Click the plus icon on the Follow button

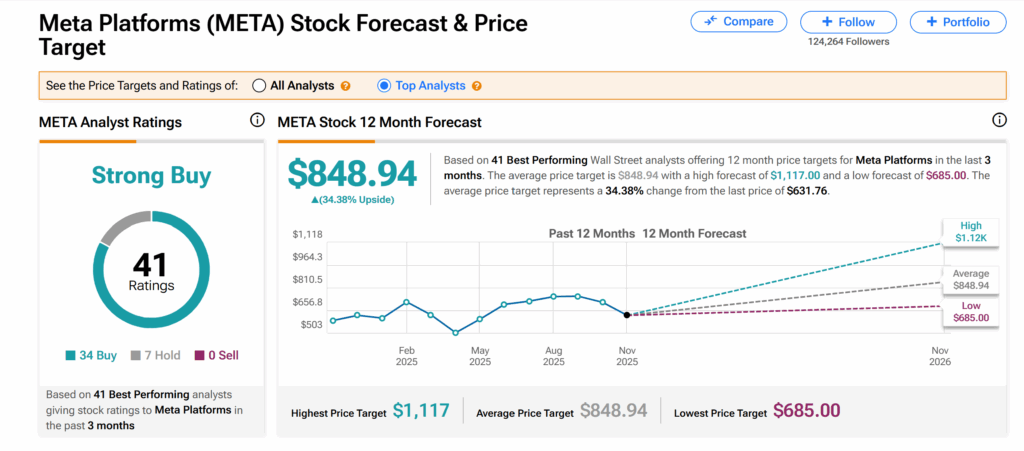point(826,22)
